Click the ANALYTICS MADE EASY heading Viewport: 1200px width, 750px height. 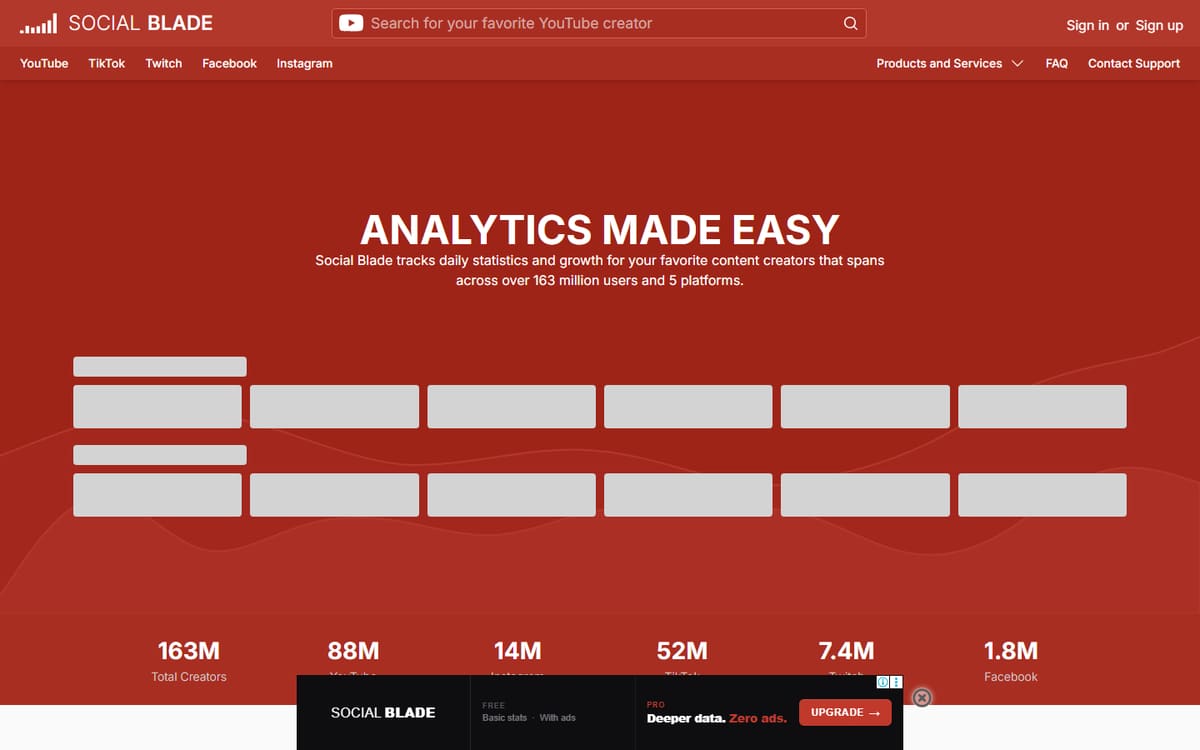click(x=600, y=230)
